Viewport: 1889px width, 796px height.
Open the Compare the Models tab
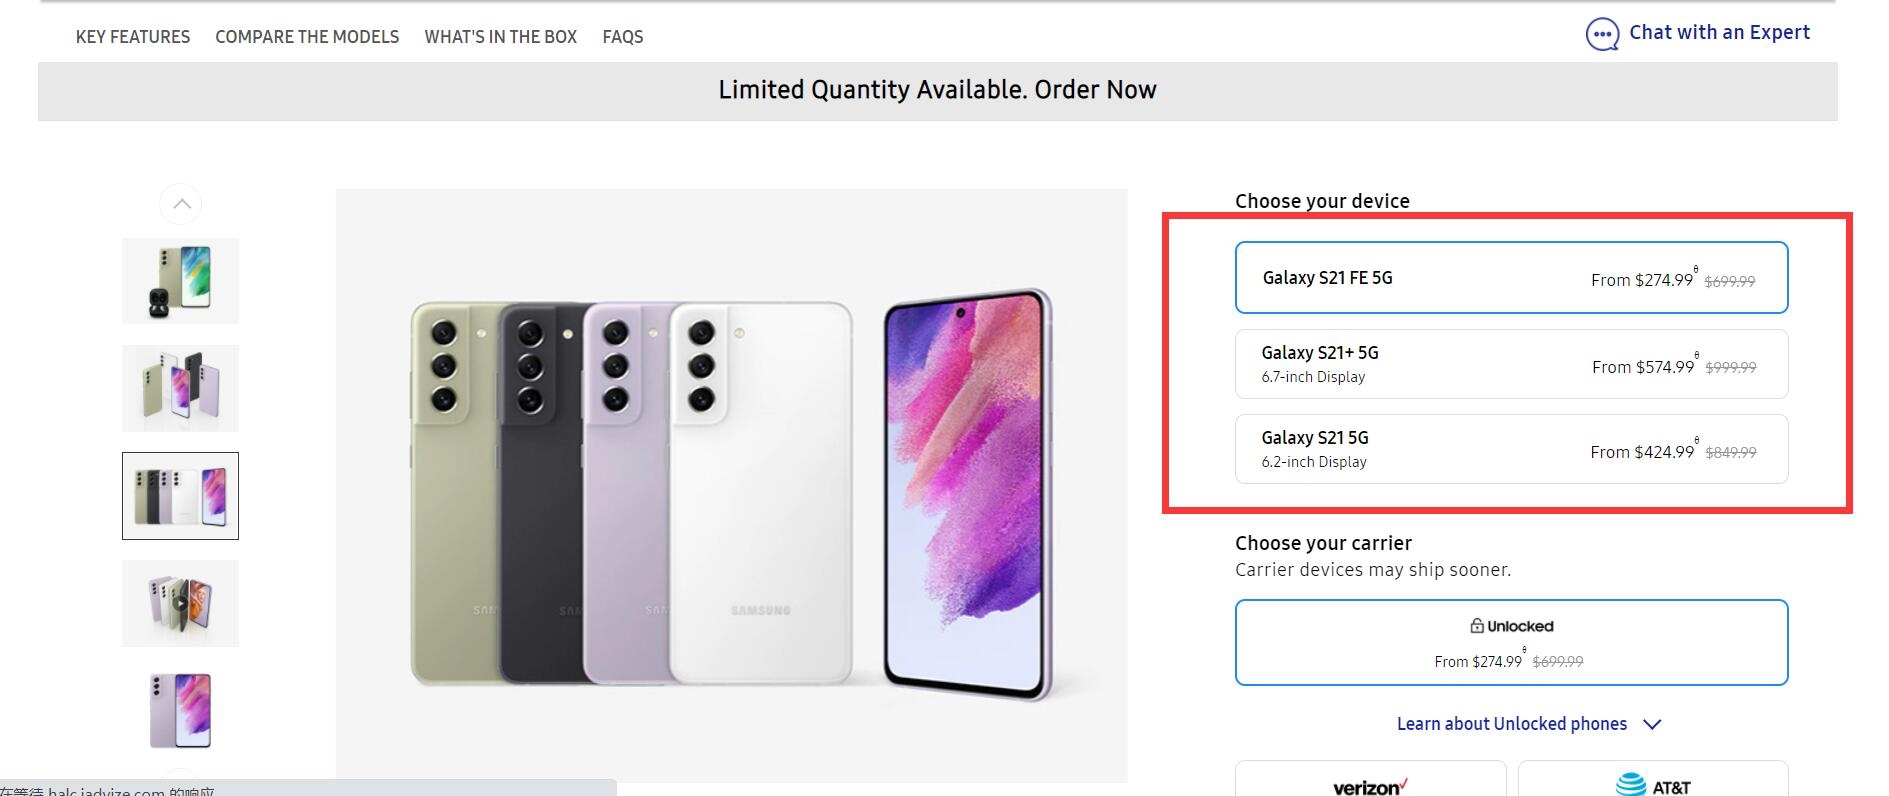(307, 37)
